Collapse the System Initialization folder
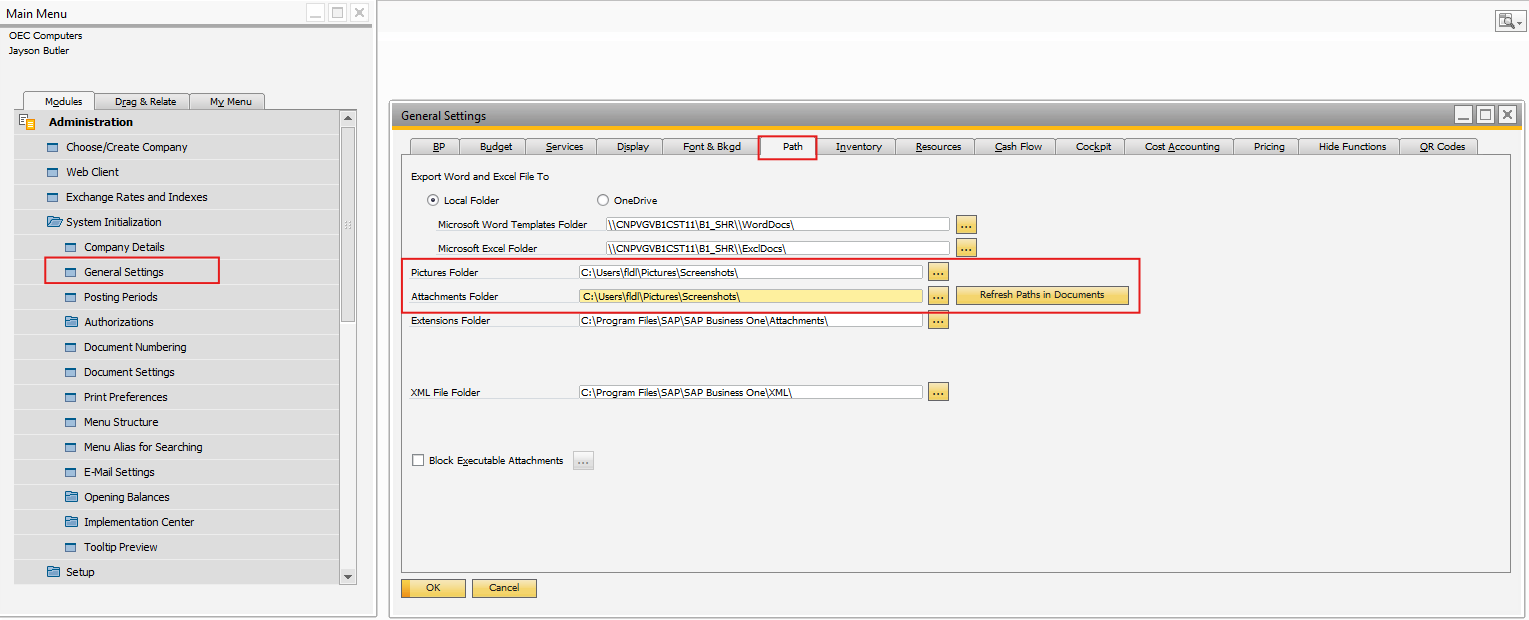Image resolution: width=1529 pixels, height=620 pixels. [55, 222]
